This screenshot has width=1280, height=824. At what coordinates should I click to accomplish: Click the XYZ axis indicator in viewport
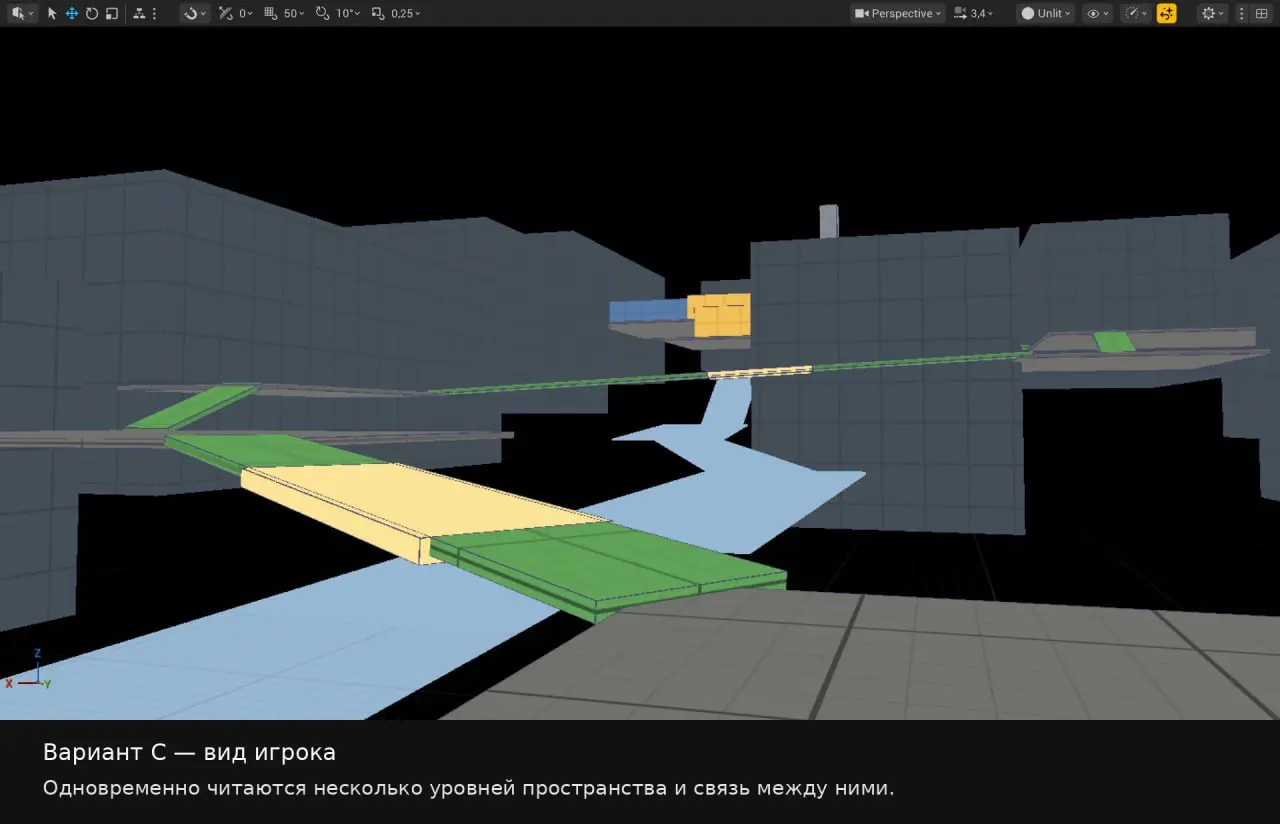click(x=28, y=670)
